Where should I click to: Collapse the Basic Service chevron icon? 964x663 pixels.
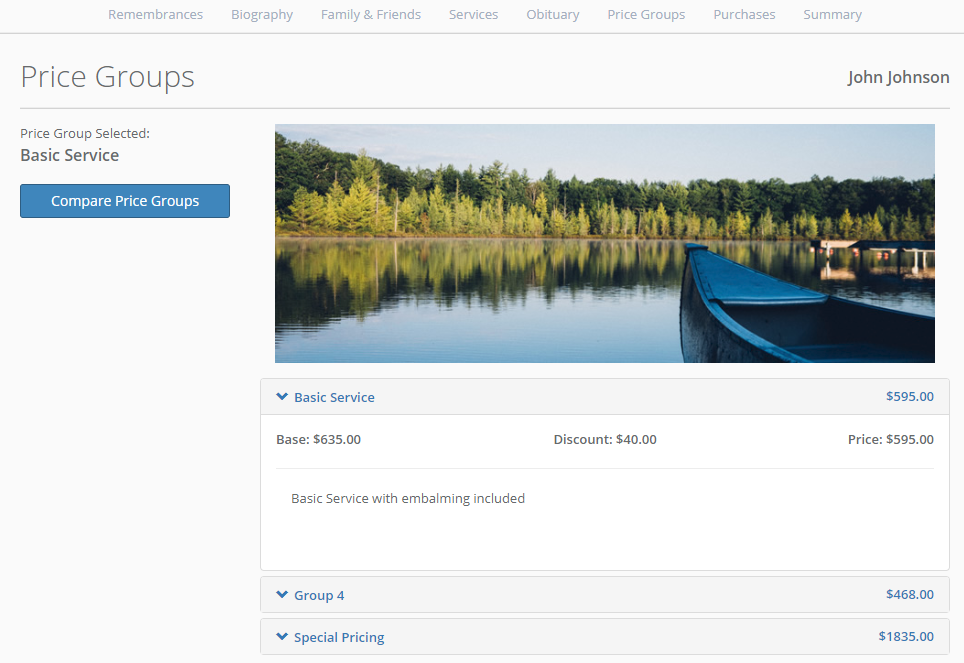(x=282, y=397)
